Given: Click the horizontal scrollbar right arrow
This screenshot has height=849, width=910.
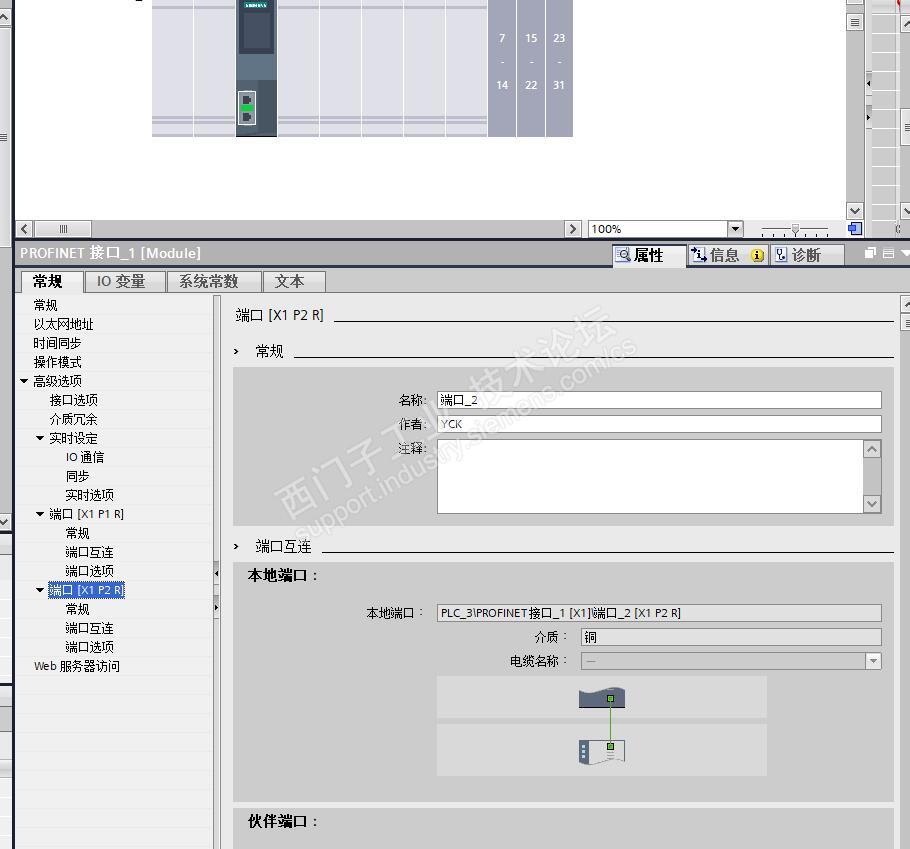Looking at the screenshot, I should click(x=573, y=229).
